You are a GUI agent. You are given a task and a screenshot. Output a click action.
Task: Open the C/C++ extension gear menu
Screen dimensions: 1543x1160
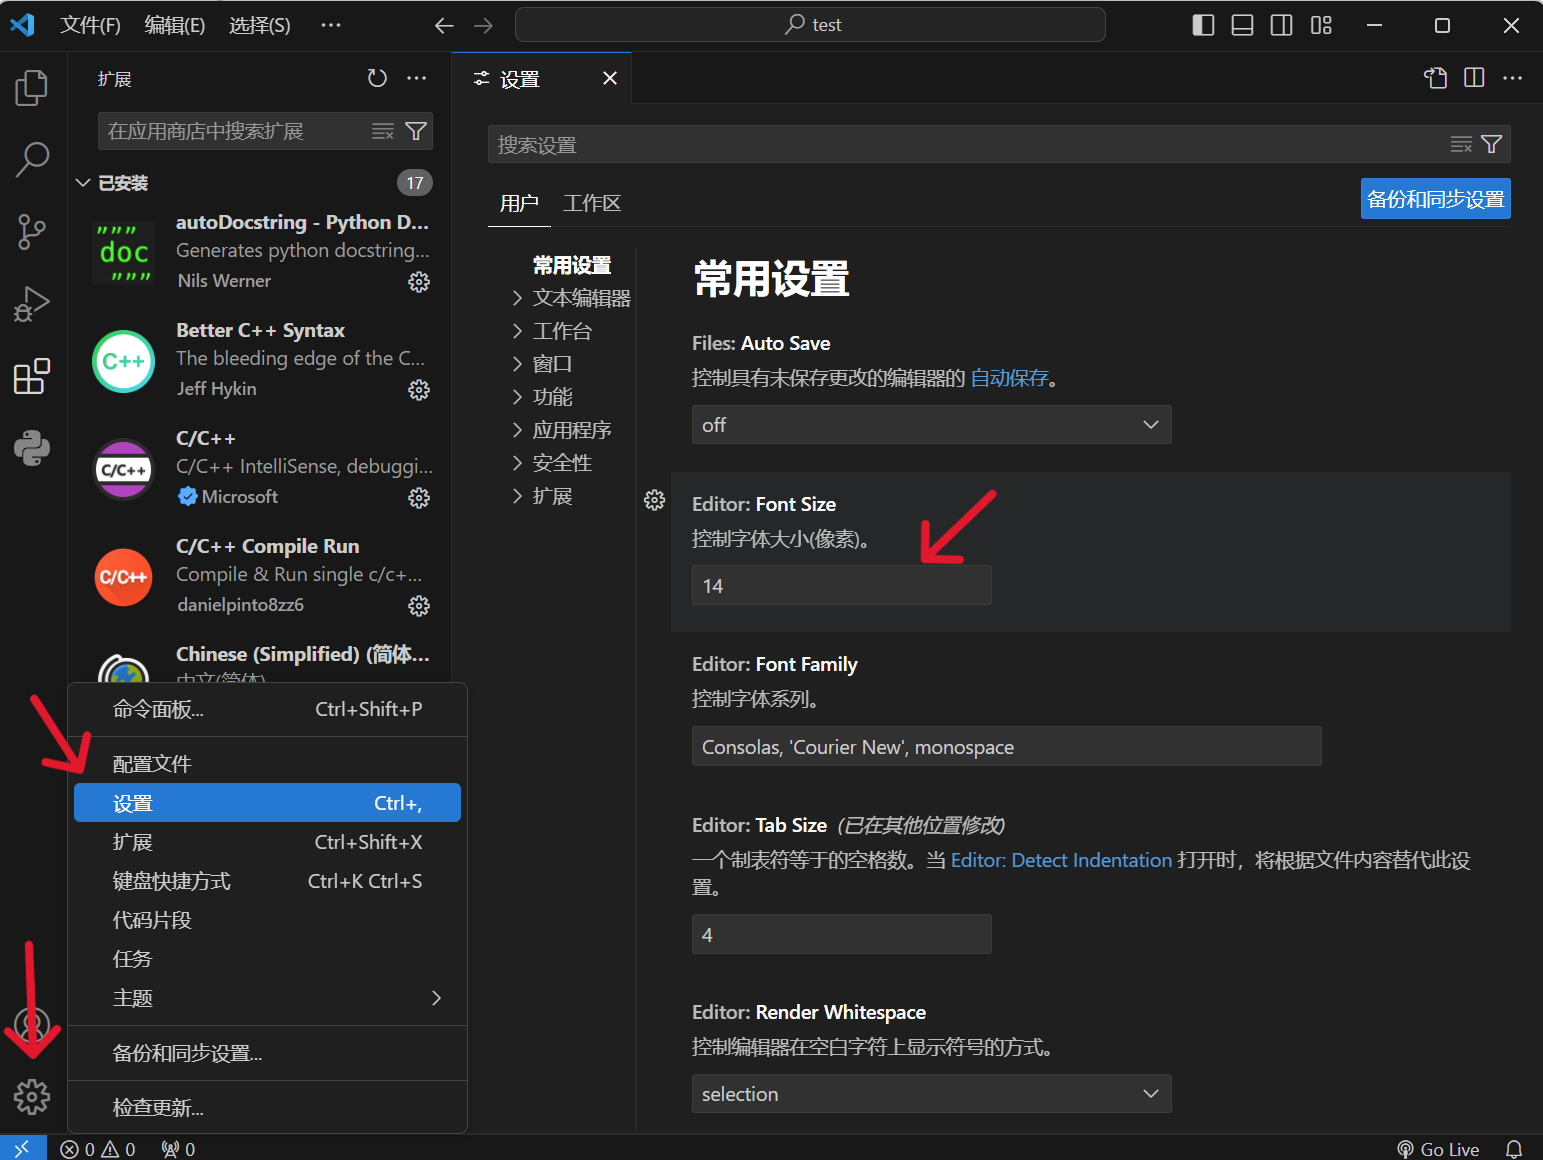click(x=419, y=498)
